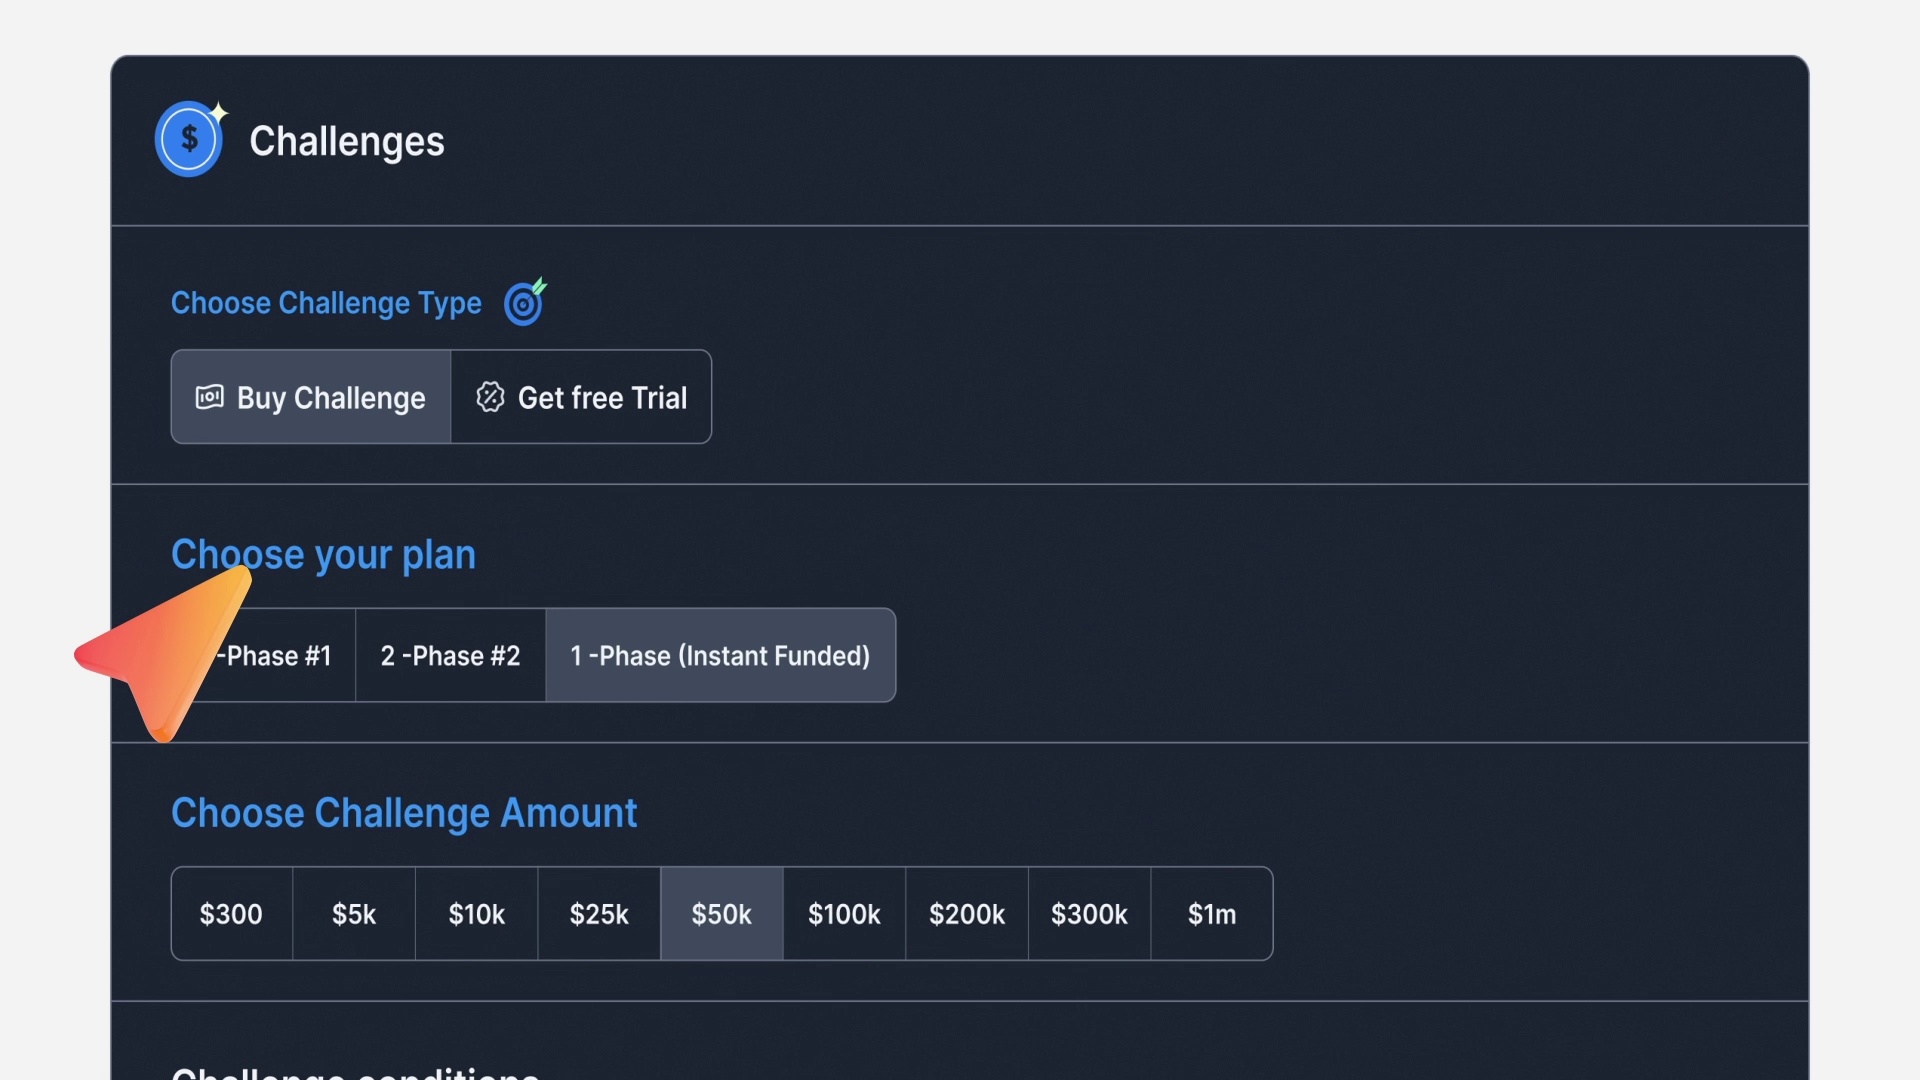The image size is (1920, 1080).
Task: Click the Choose Challenge Amount heading
Action: point(404,813)
